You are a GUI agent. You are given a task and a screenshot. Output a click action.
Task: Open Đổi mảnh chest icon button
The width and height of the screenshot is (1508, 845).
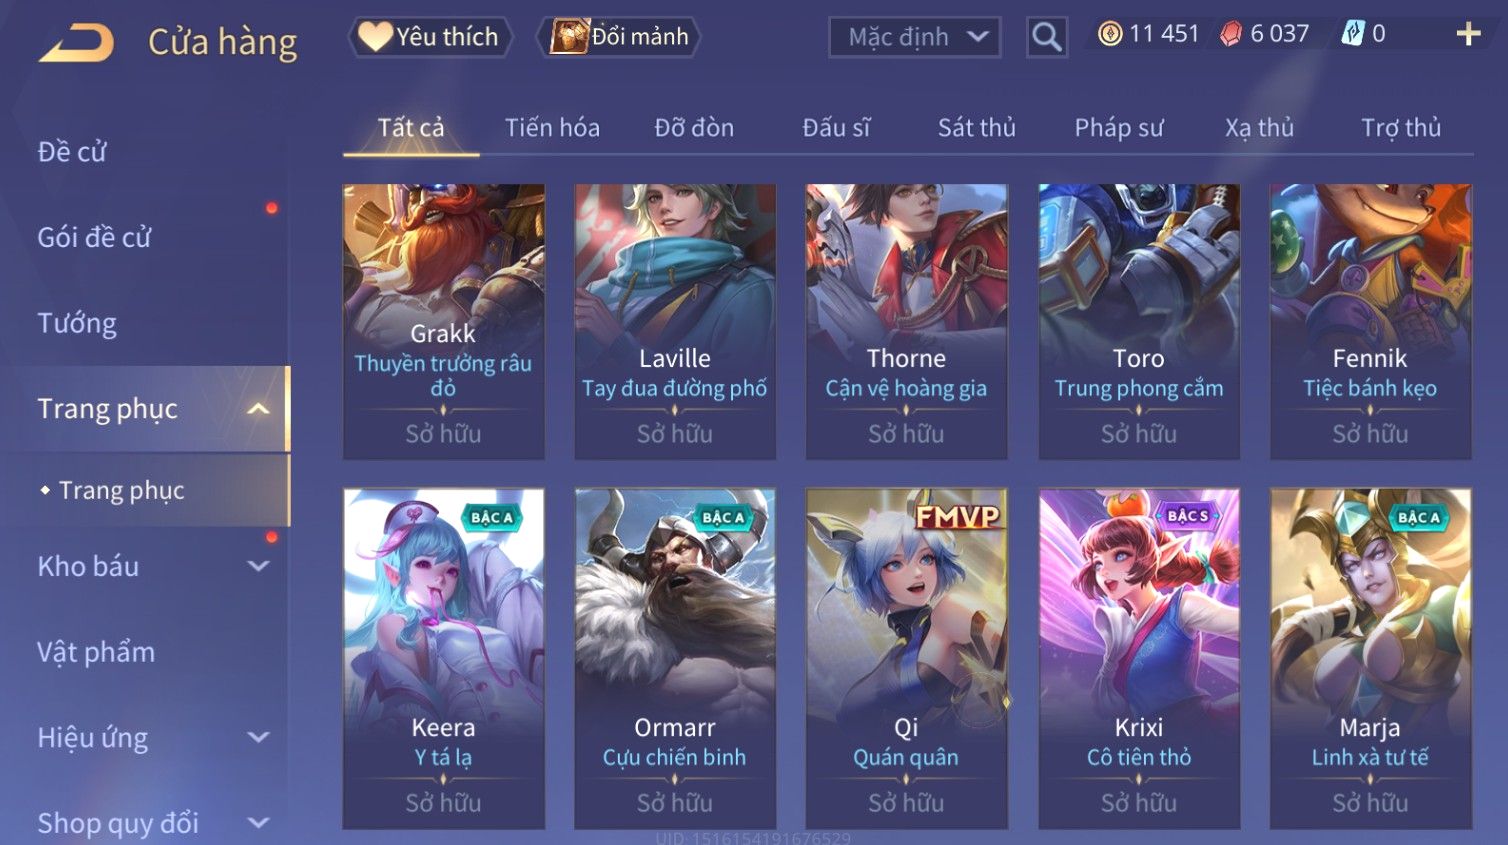pyautogui.click(x=619, y=37)
